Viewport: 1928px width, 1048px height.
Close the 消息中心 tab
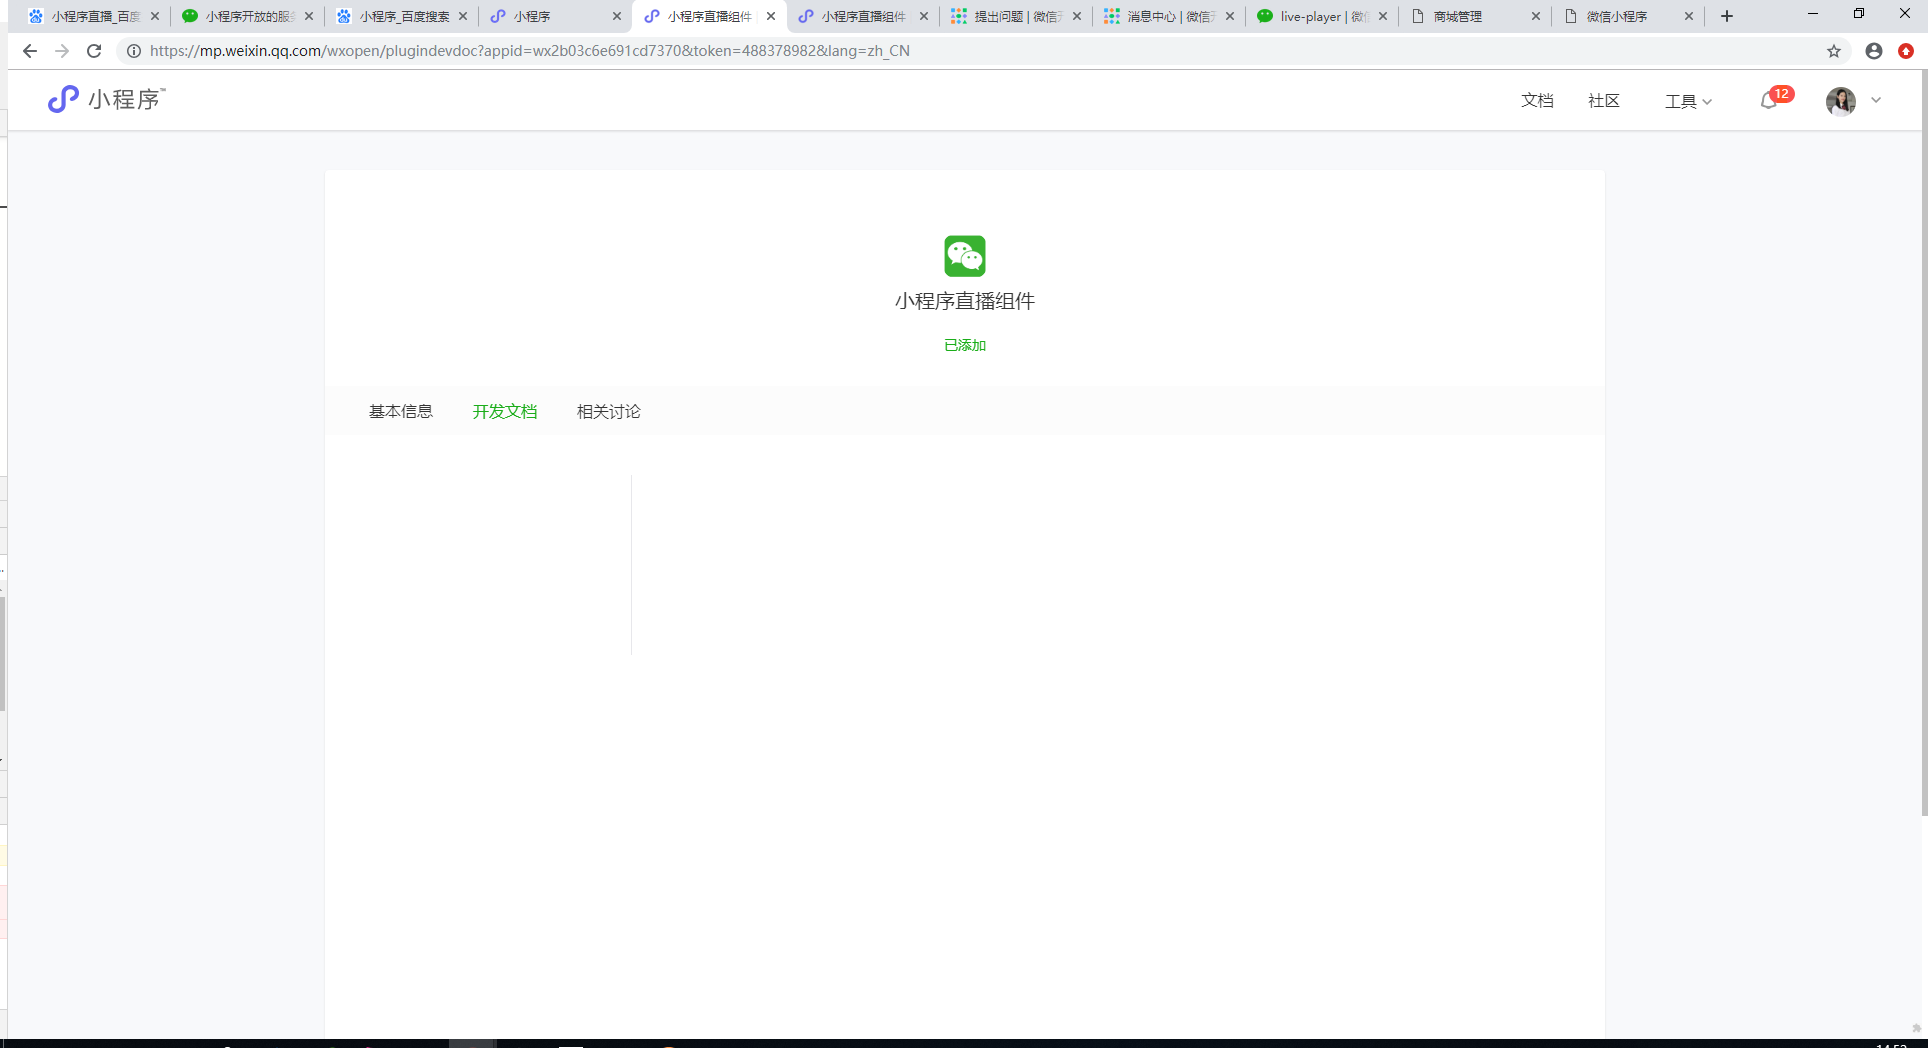point(1230,16)
